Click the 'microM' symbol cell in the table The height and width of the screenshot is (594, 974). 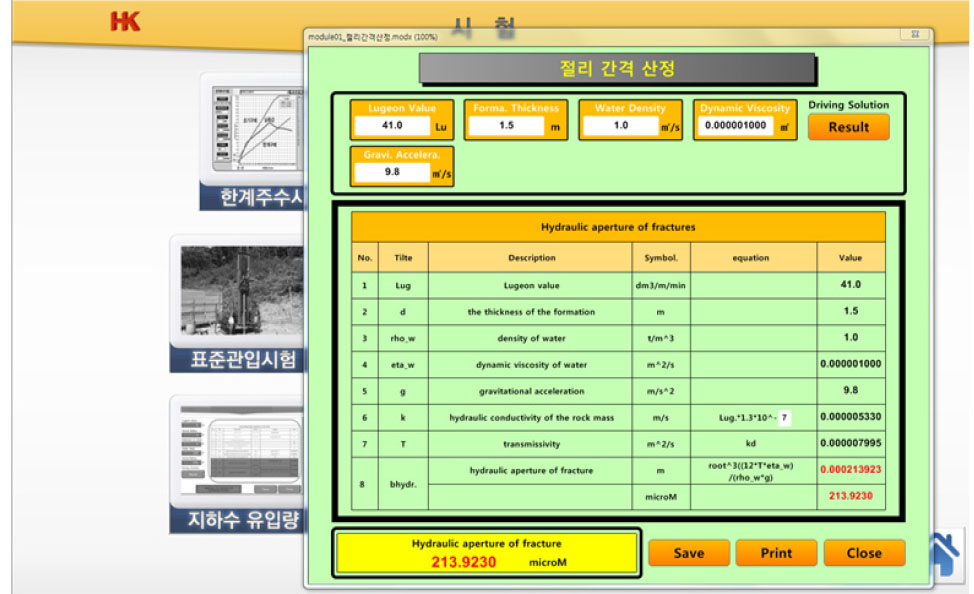pos(661,497)
